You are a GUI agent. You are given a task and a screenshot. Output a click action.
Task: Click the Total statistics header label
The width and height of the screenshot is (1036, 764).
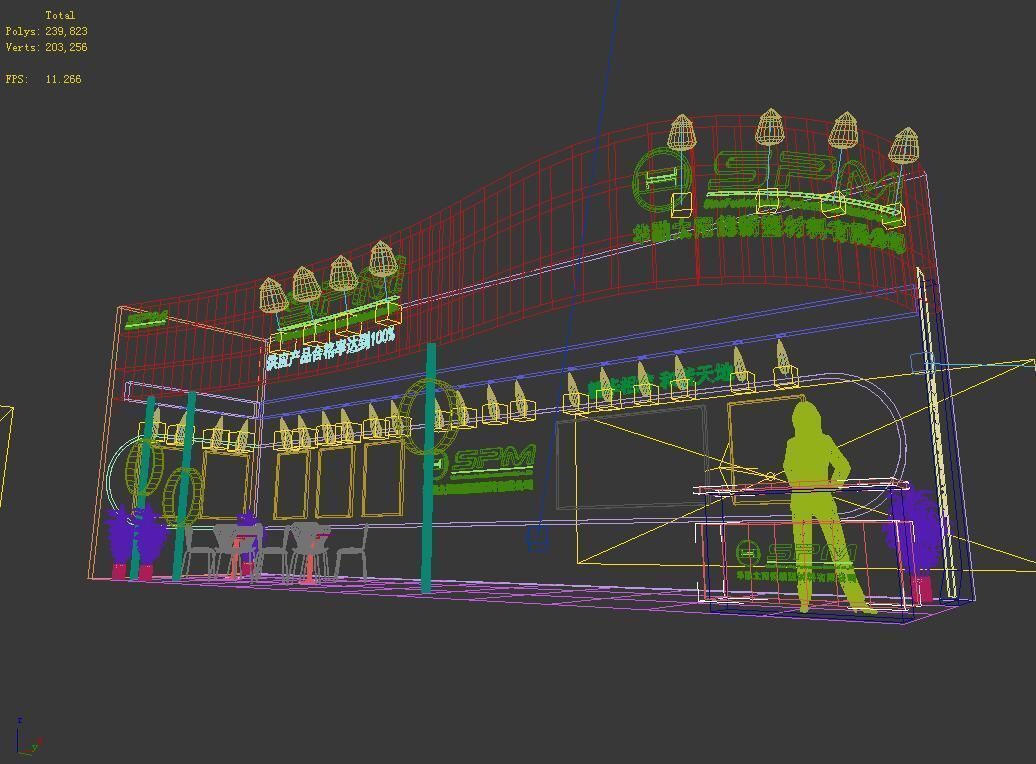point(59,15)
